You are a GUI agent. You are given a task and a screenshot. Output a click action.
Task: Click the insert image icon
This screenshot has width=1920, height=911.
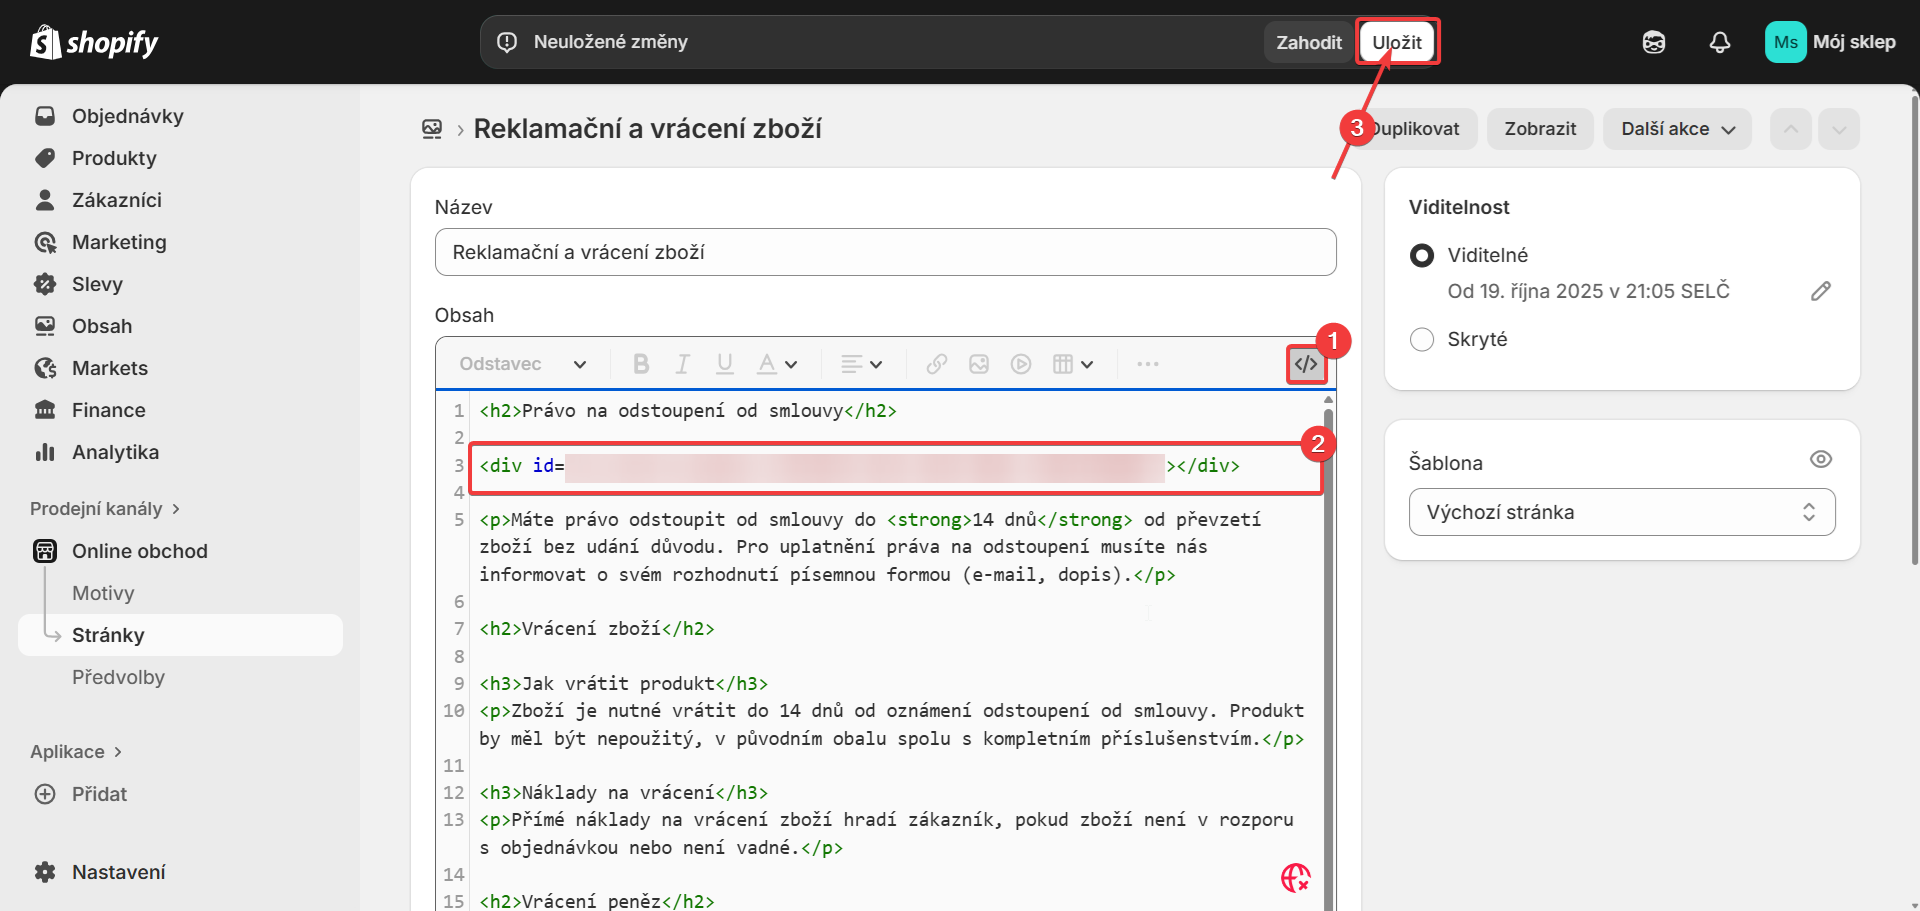pos(978,364)
